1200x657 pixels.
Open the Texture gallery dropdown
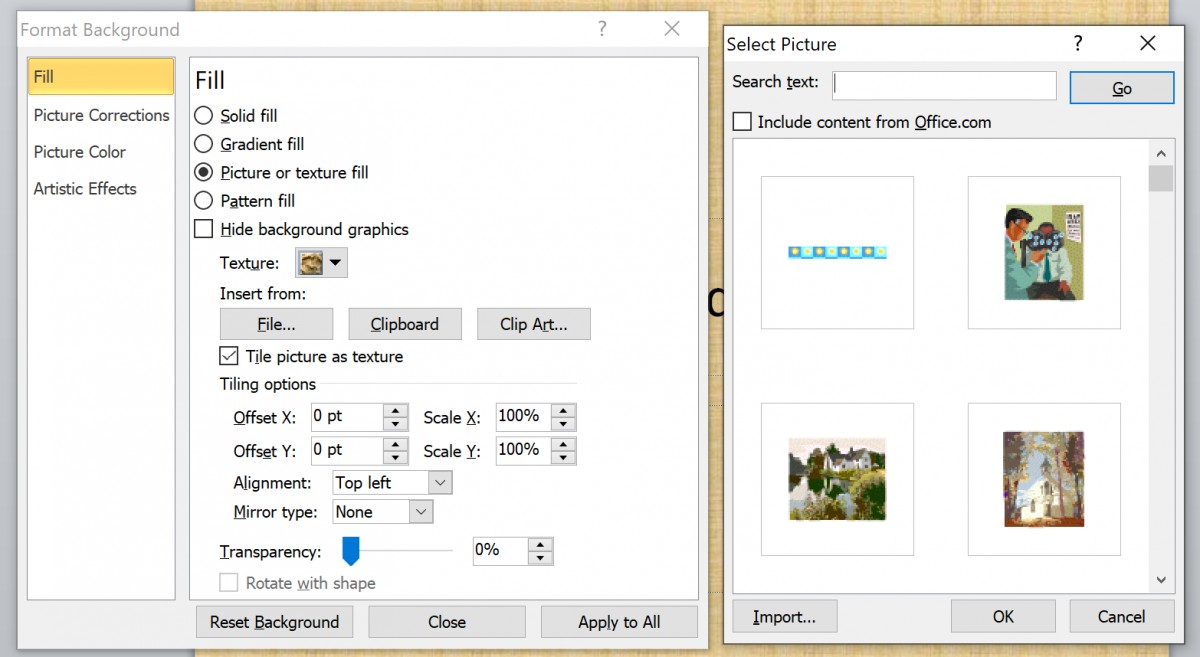333,262
